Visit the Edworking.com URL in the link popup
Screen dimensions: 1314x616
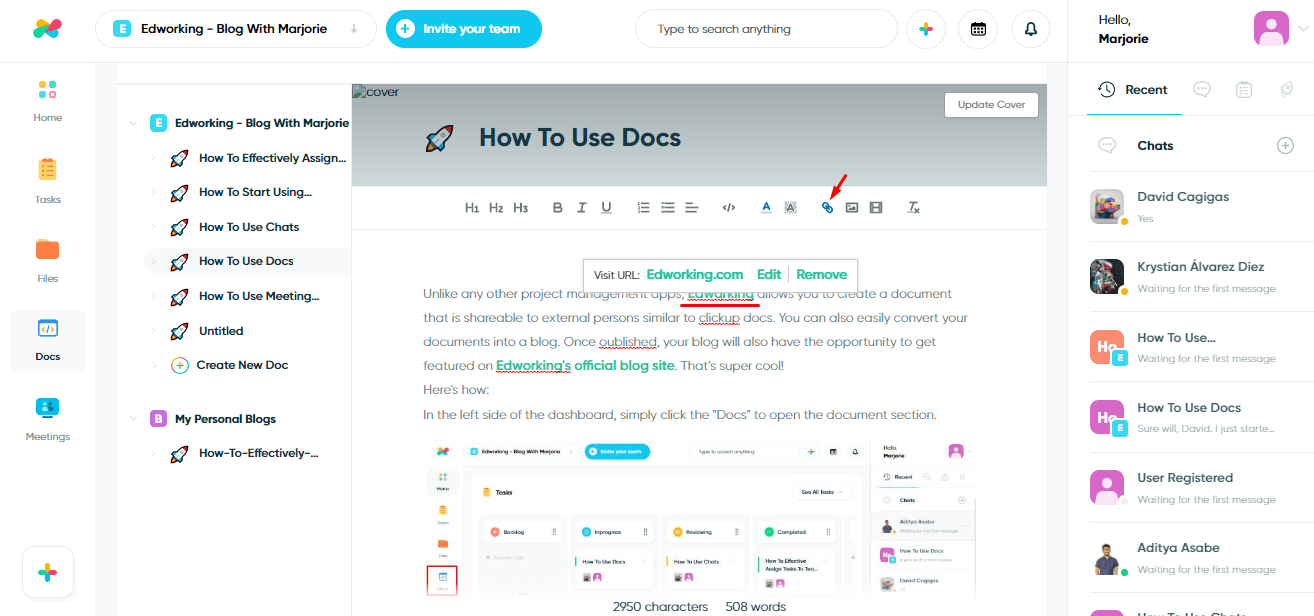click(695, 275)
